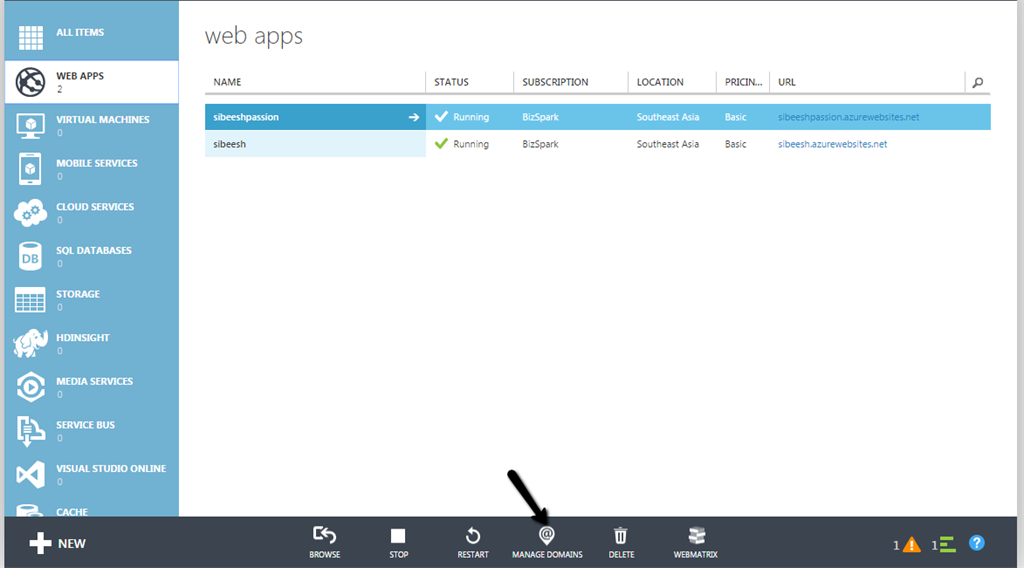This screenshot has width=1024, height=568.
Task: Click the Service Bus menu label
Action: click(x=85, y=425)
